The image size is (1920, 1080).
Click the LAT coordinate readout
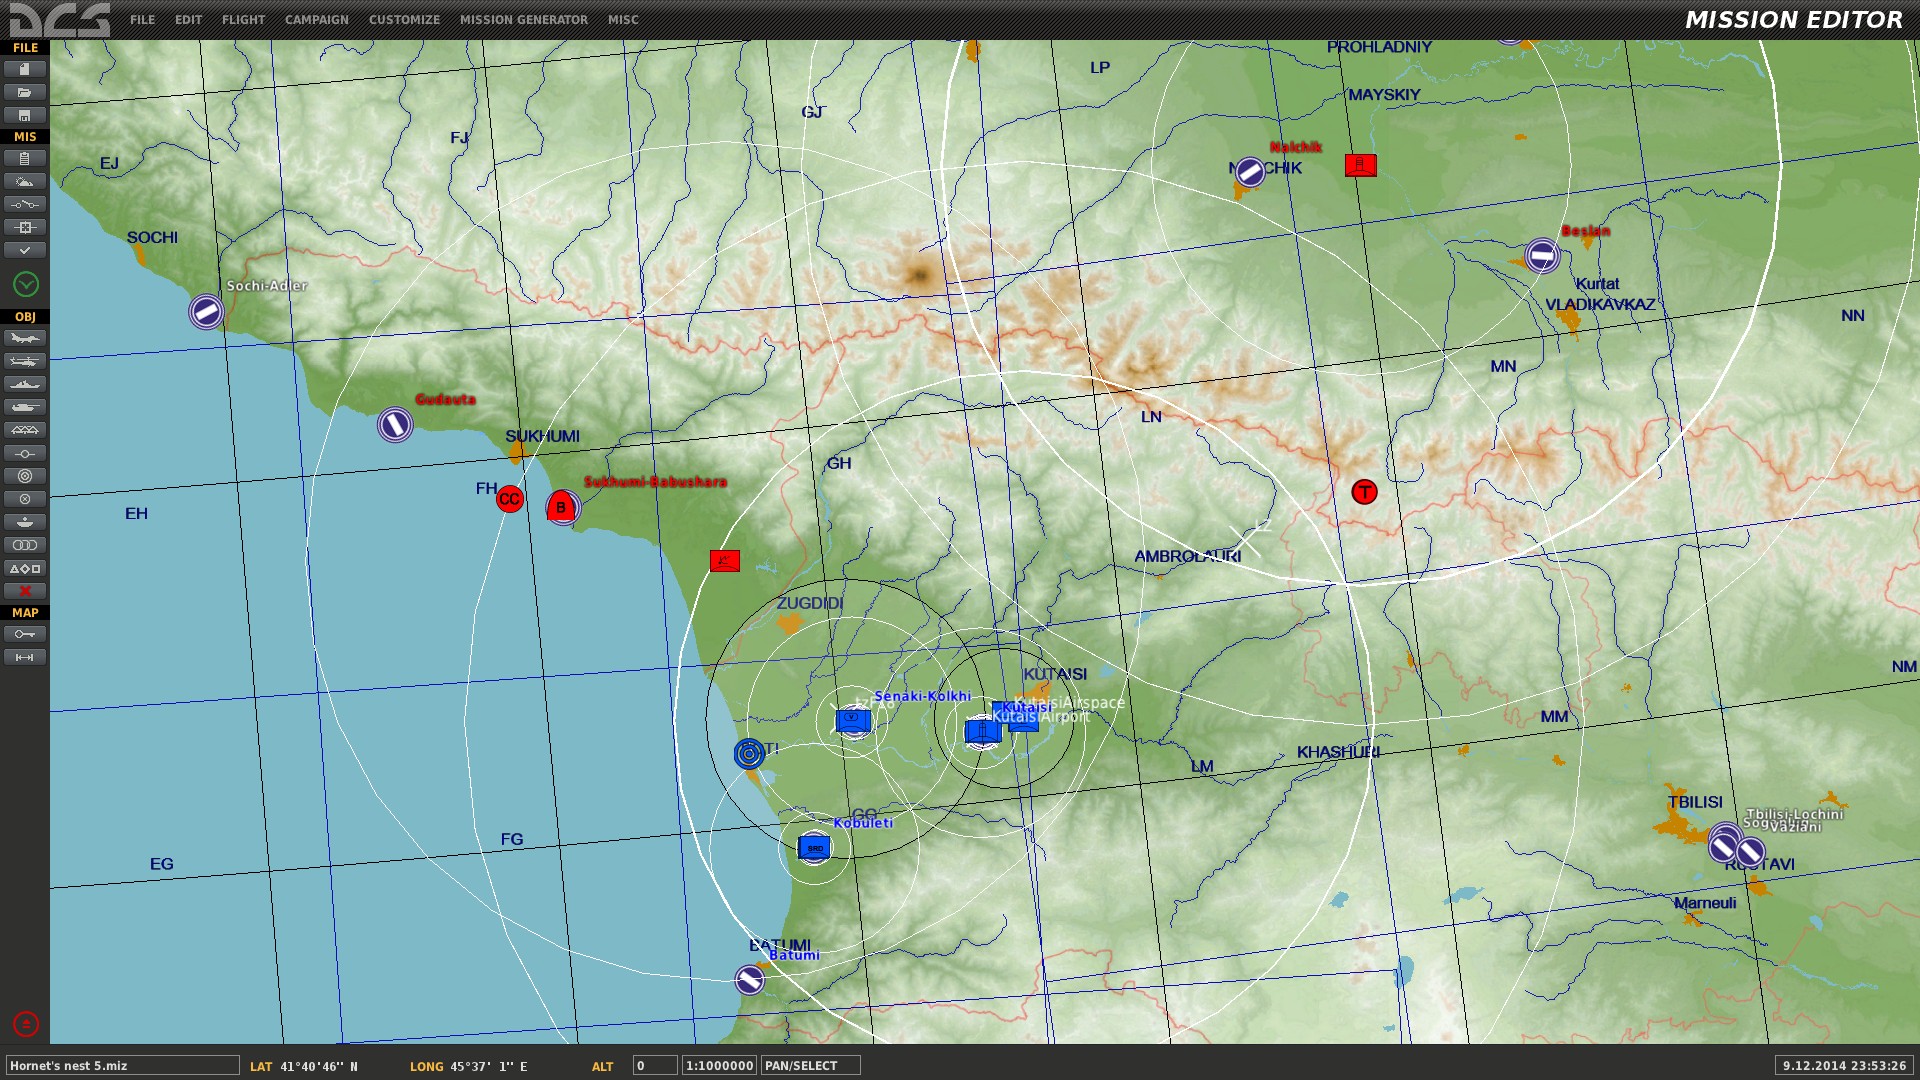click(304, 1067)
